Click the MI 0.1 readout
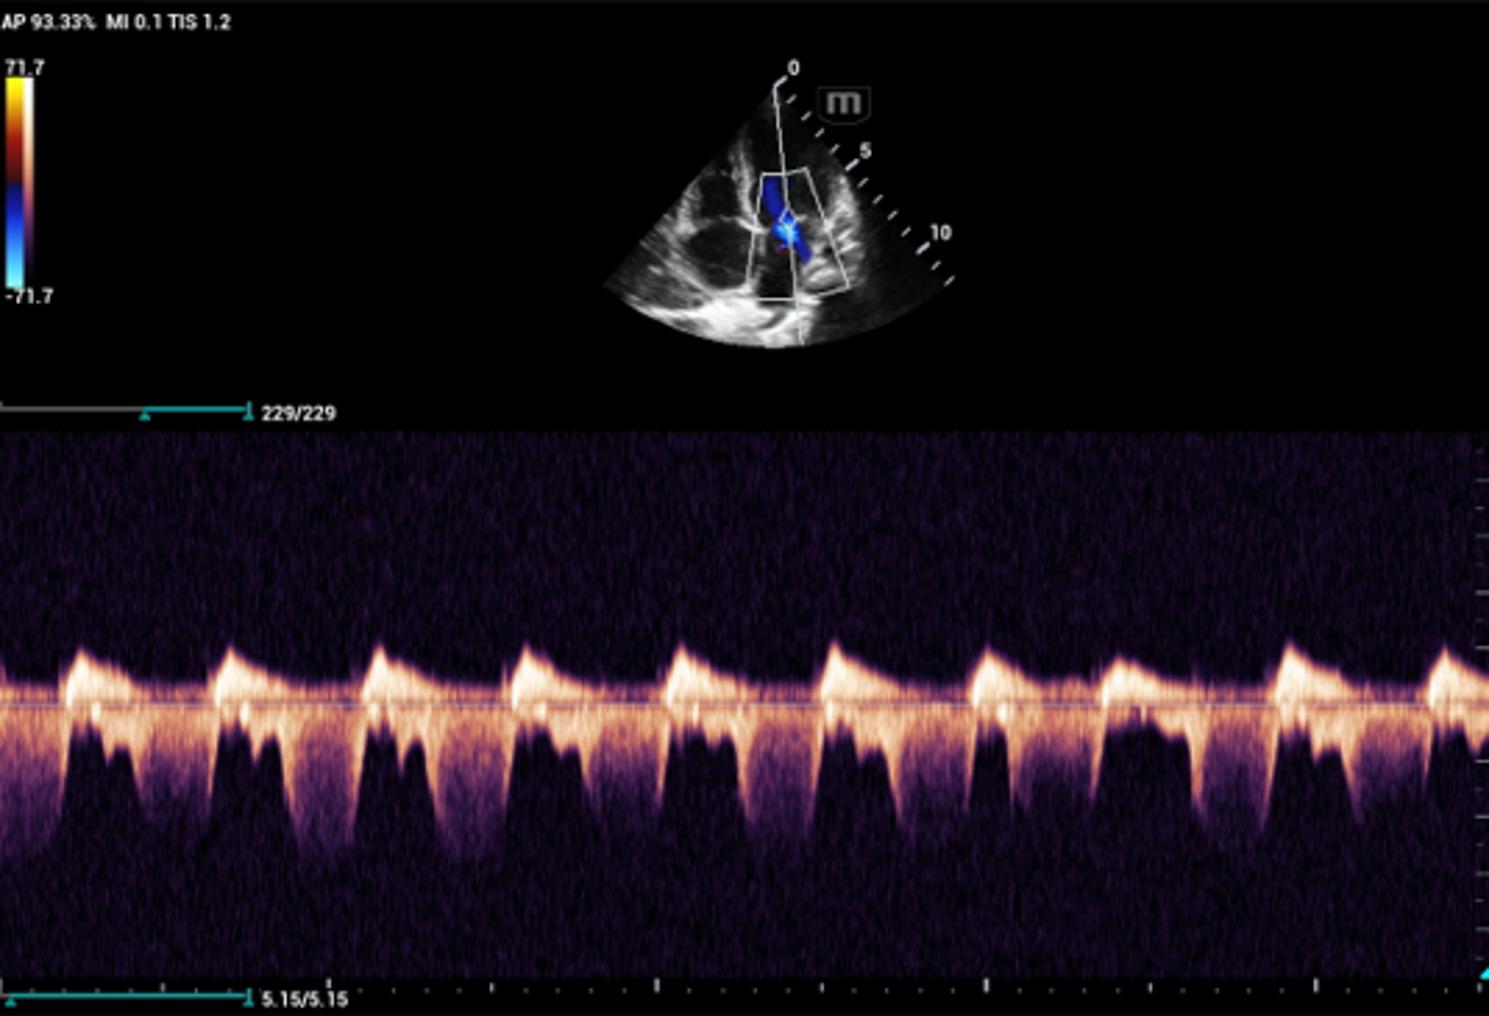1489x1016 pixels. click(x=133, y=21)
